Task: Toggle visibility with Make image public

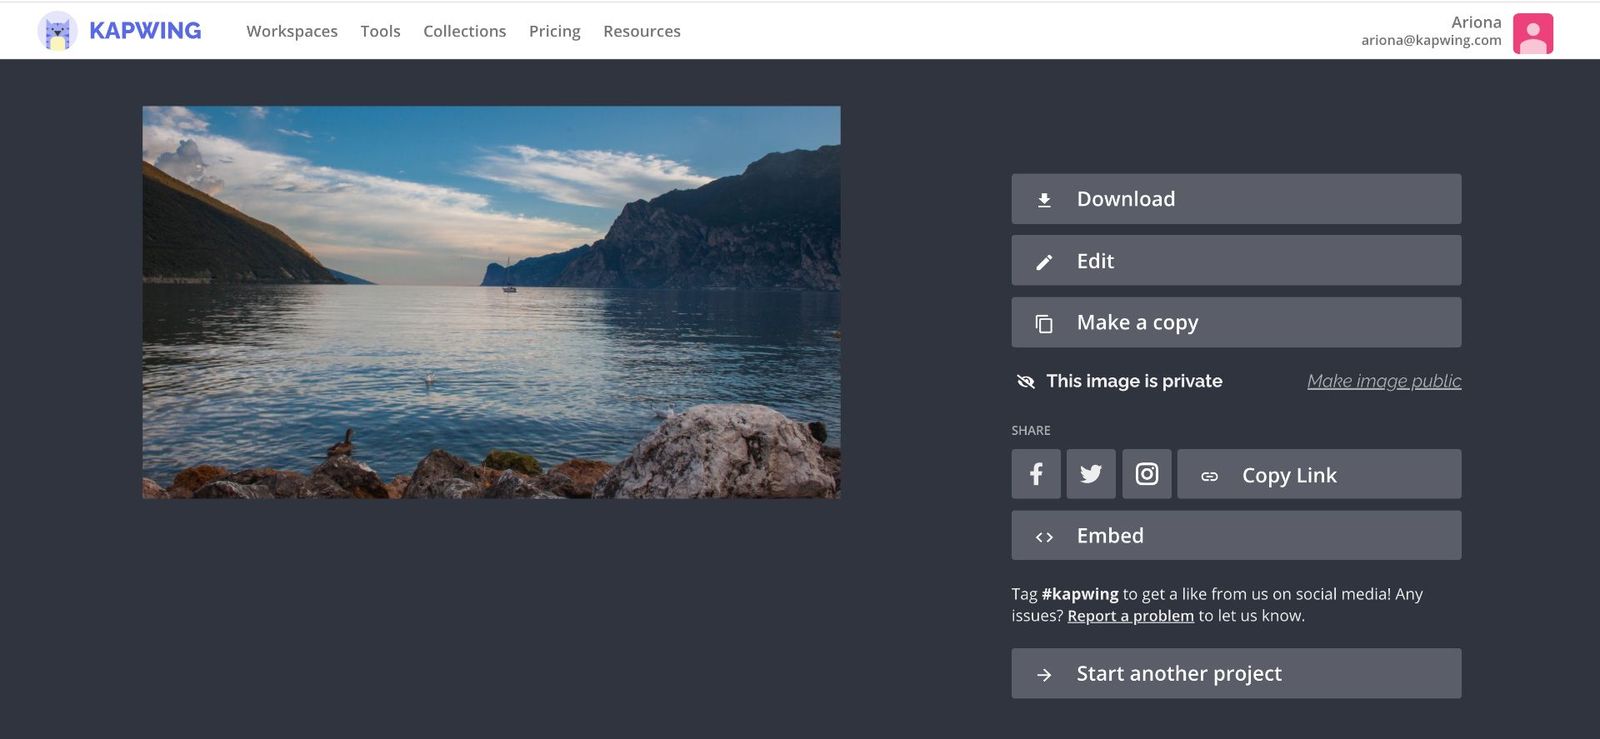Action: pos(1384,381)
